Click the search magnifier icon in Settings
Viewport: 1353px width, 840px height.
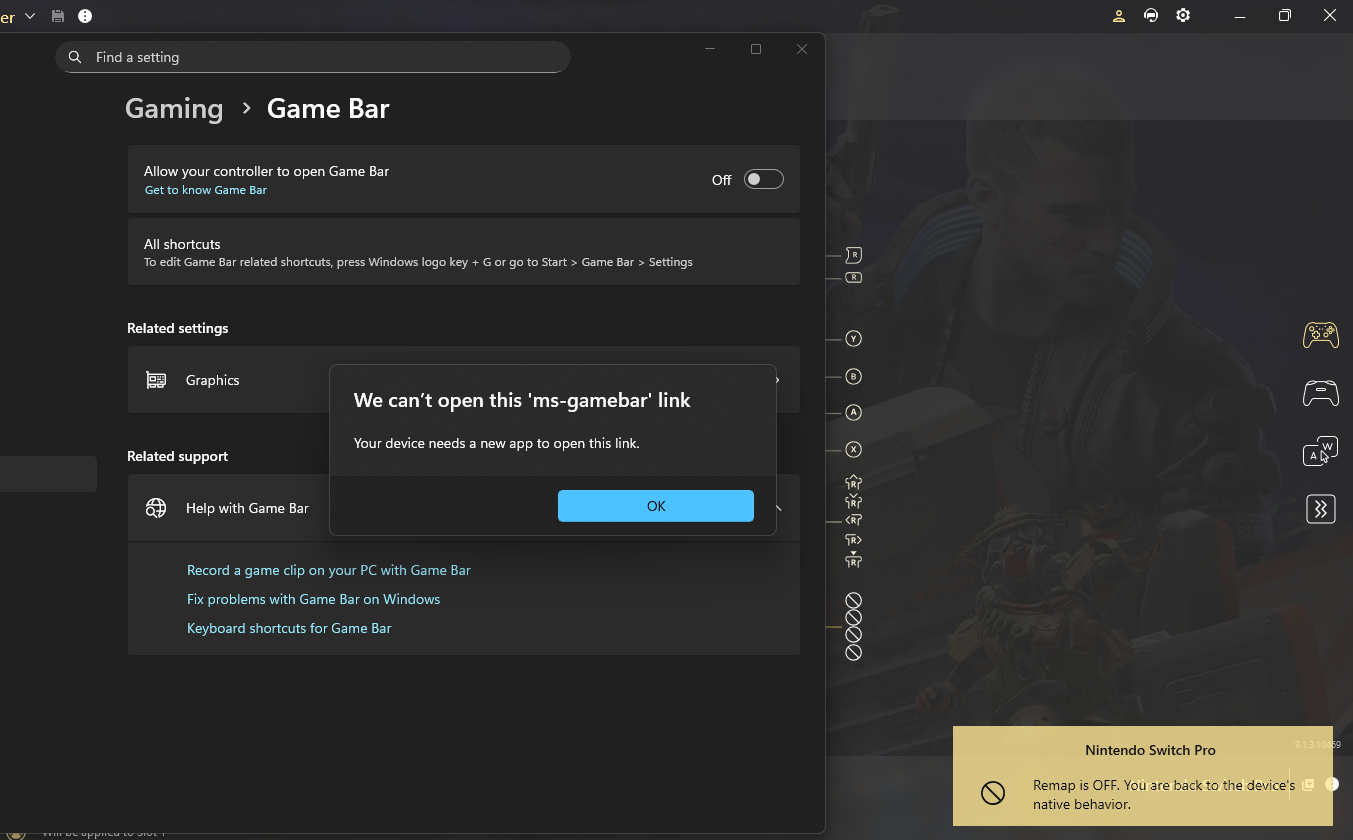(75, 57)
